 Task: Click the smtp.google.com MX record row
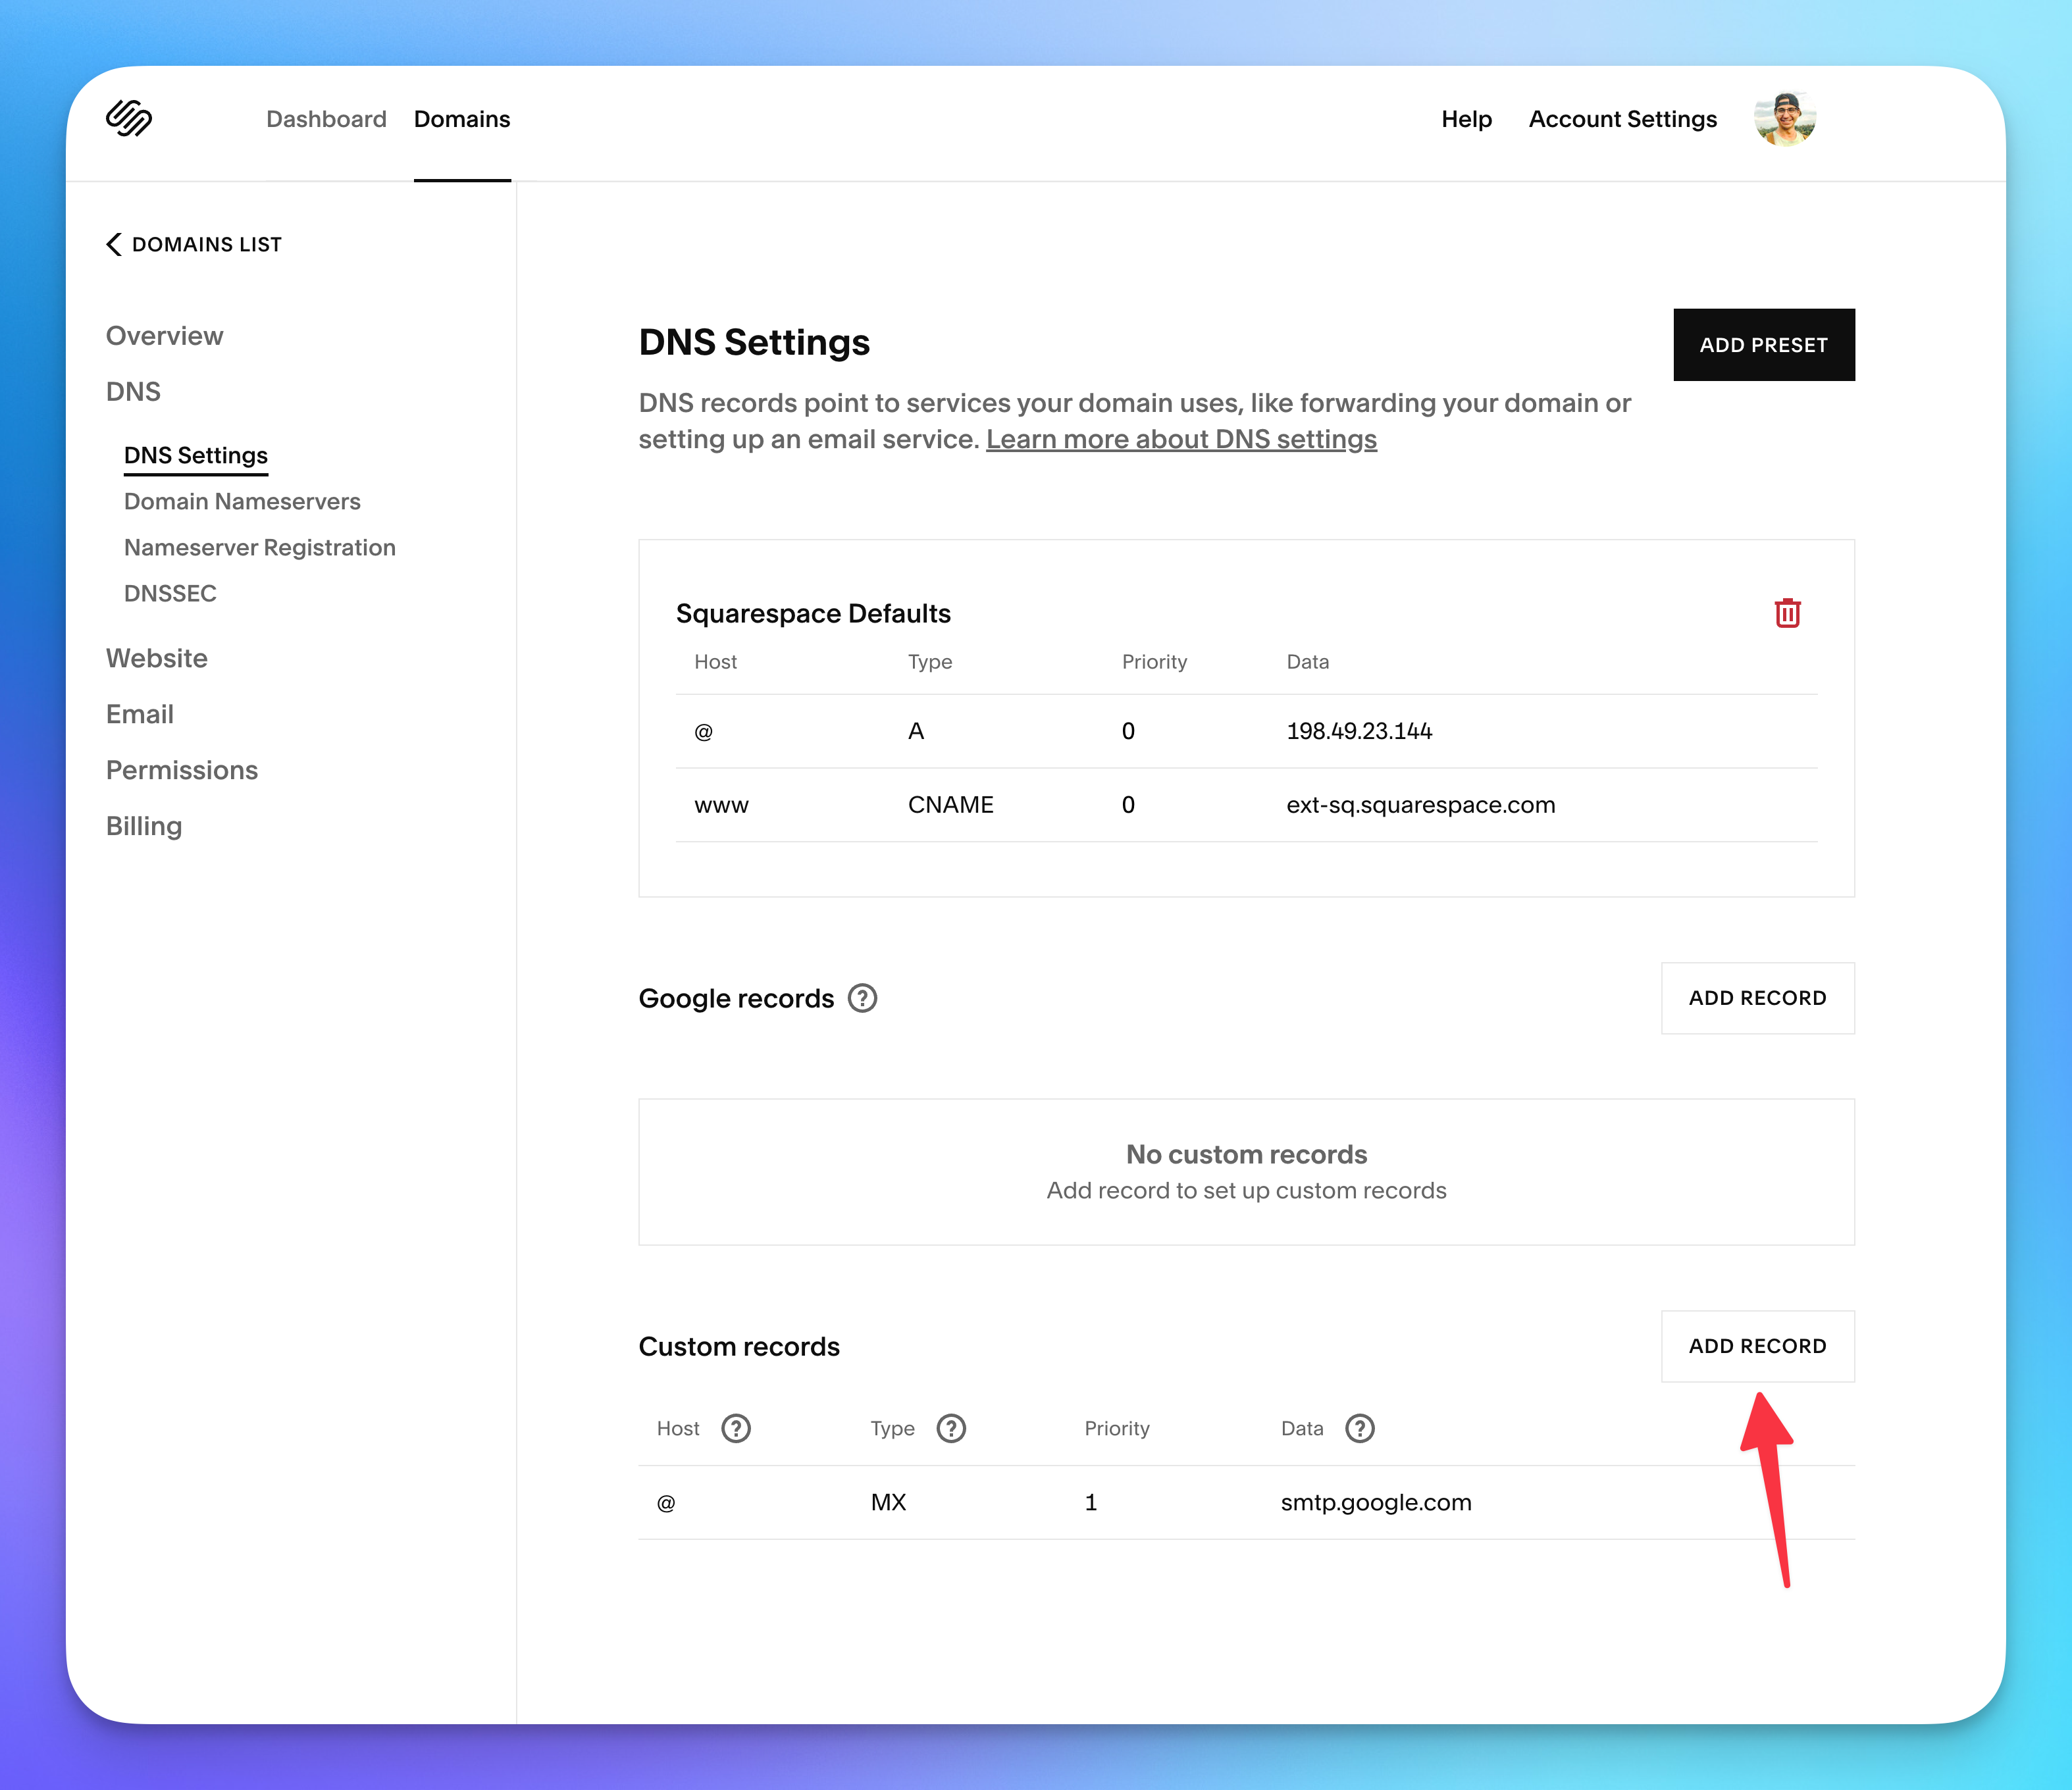(1246, 1502)
